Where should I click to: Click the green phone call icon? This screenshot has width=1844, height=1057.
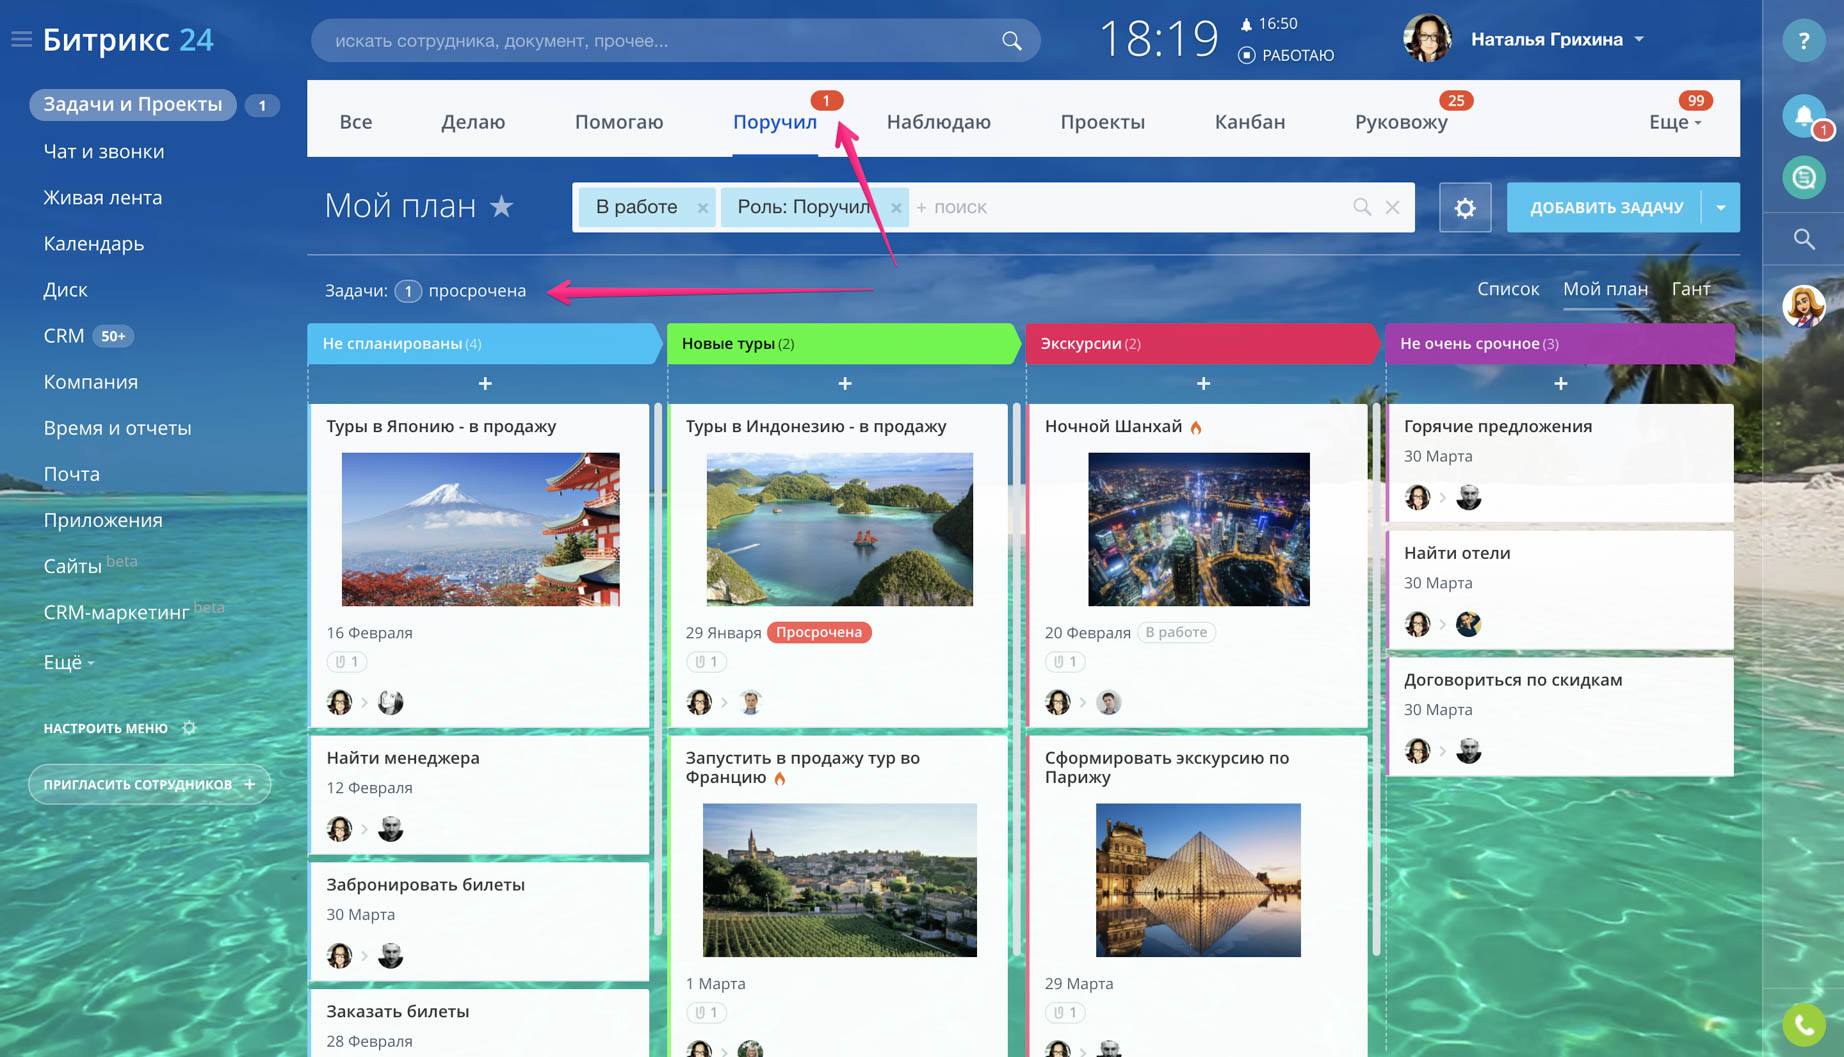tap(1803, 1025)
